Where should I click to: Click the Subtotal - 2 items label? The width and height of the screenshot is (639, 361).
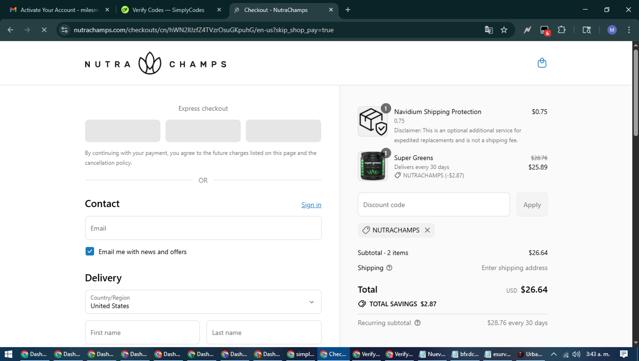point(383,253)
